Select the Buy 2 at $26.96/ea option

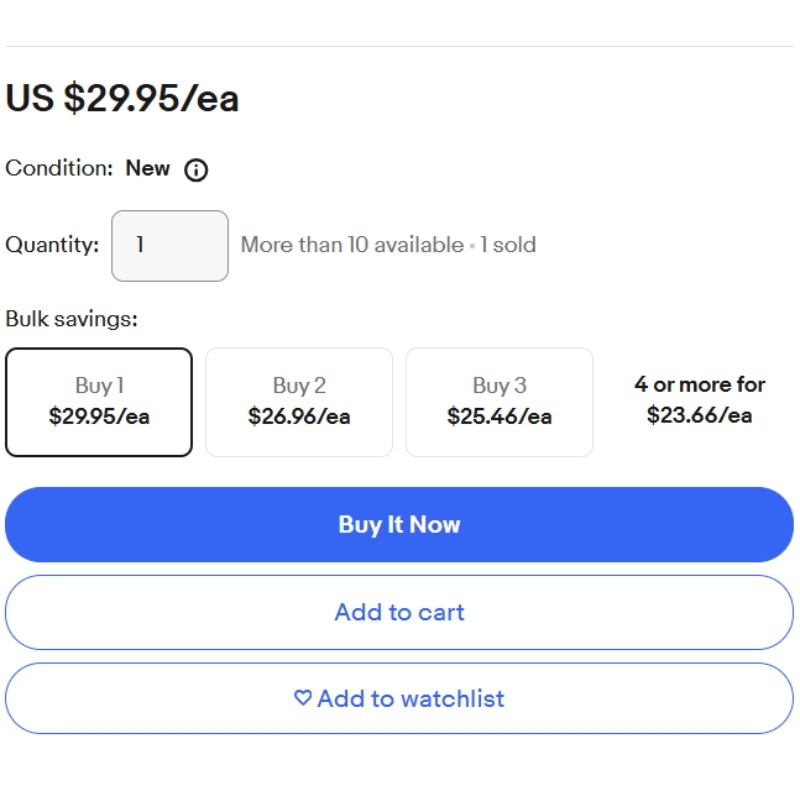pyautogui.click(x=299, y=402)
